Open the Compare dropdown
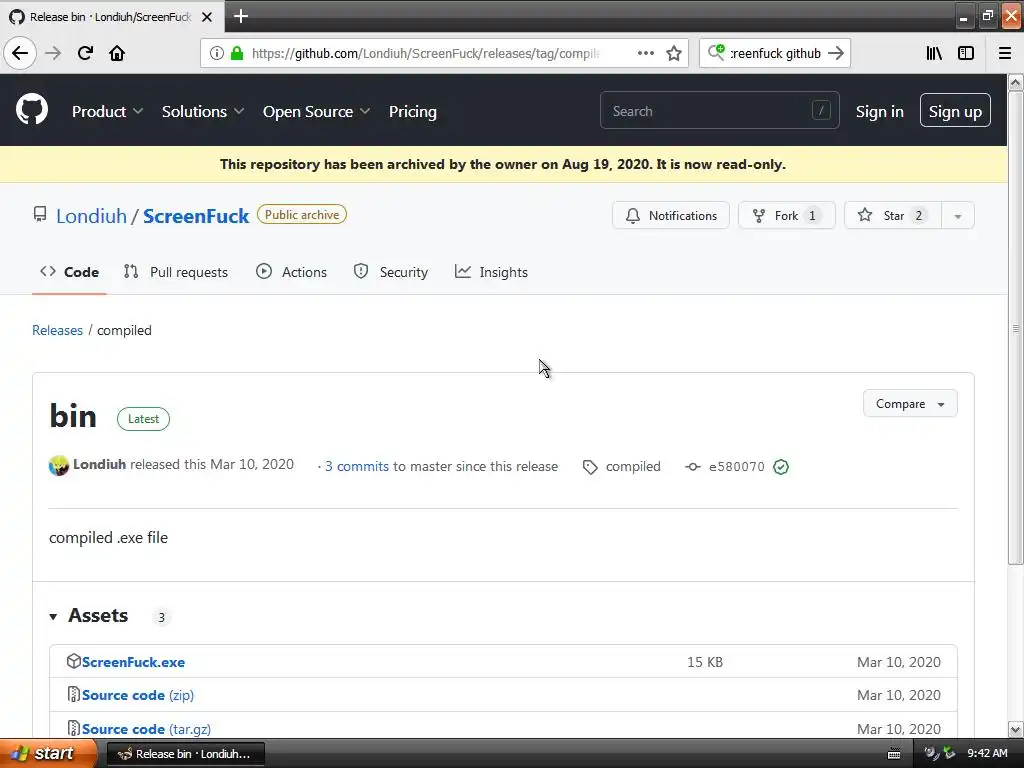 910,404
